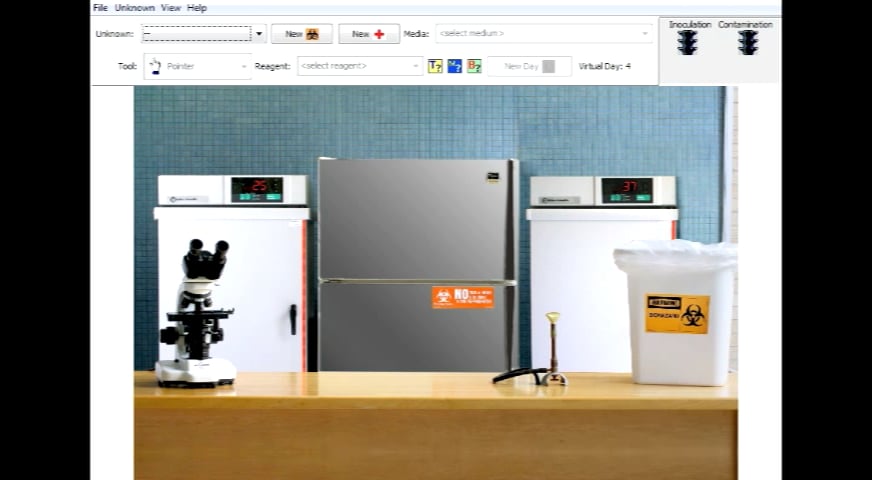The width and height of the screenshot is (872, 480).
Task: Click the biohazard waste bin
Action: 676,313
